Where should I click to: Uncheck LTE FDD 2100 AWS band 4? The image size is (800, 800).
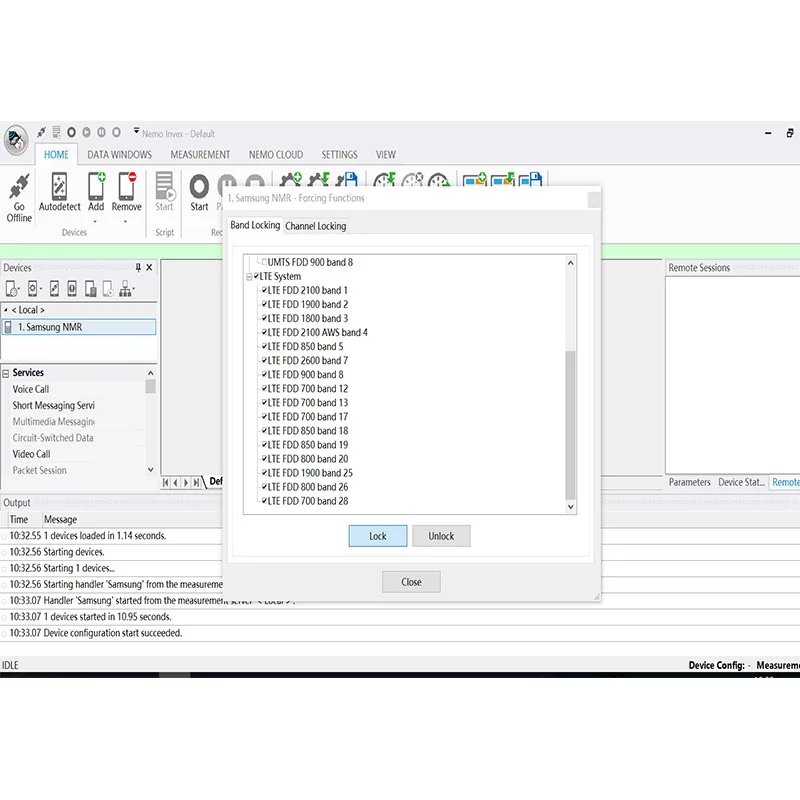(264, 332)
